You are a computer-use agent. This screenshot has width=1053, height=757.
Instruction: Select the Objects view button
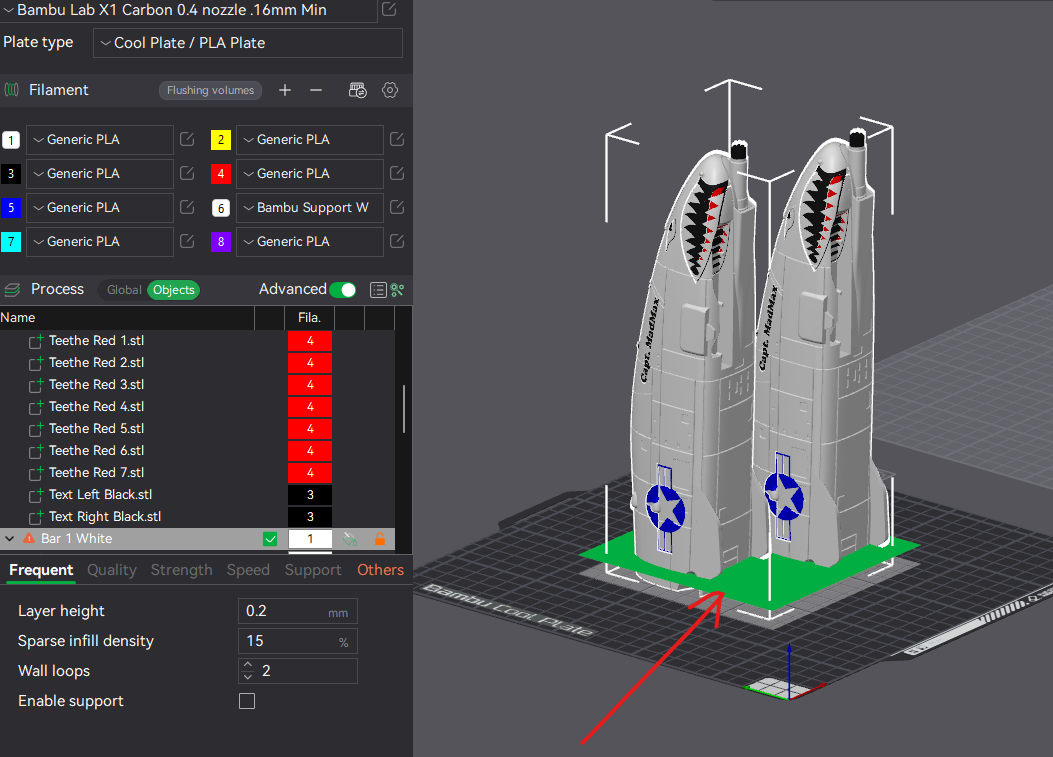pos(173,289)
